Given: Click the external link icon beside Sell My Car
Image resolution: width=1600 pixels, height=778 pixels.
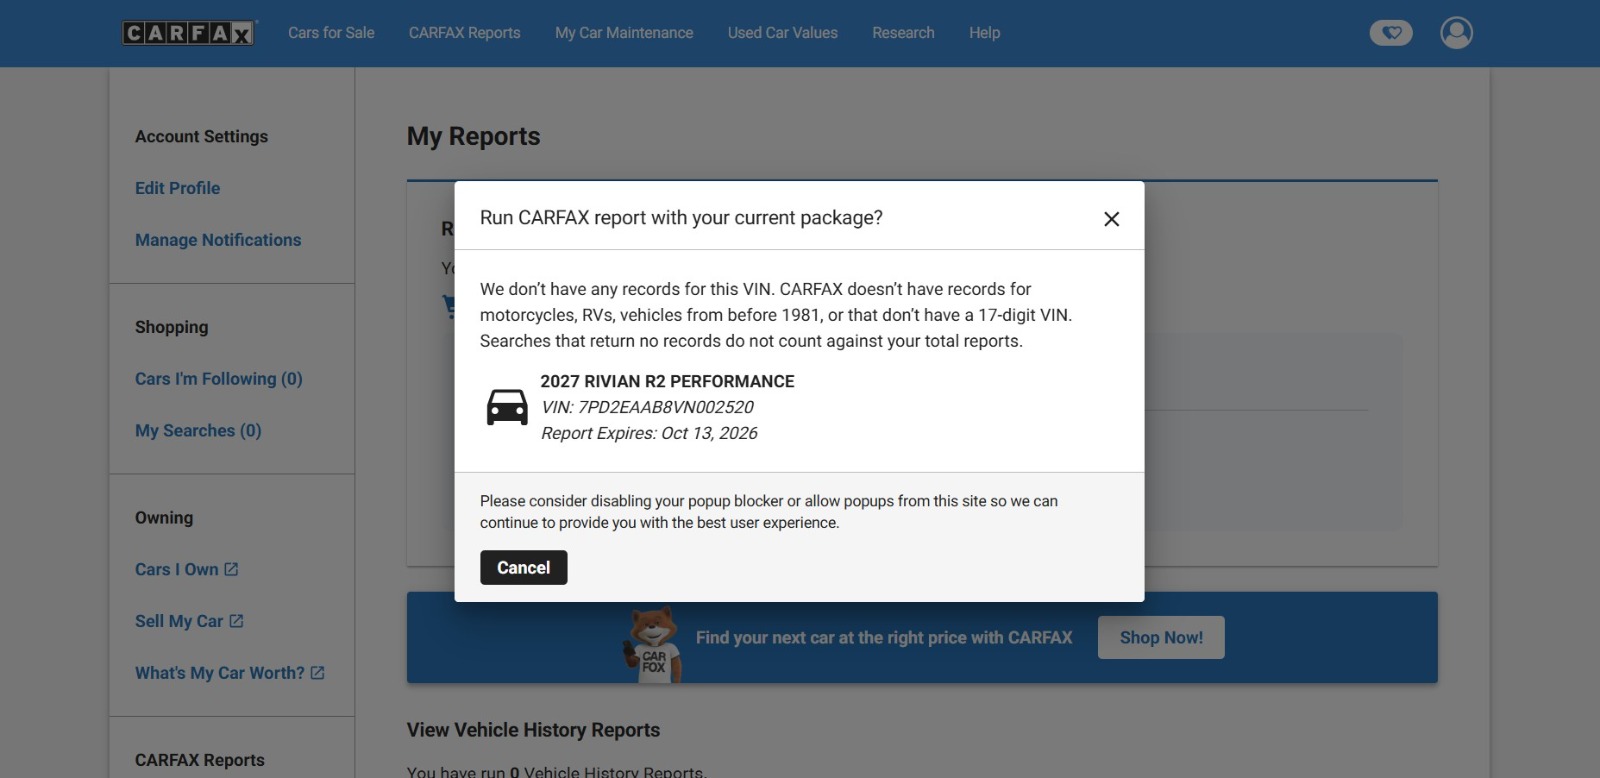Looking at the screenshot, I should [x=236, y=621].
